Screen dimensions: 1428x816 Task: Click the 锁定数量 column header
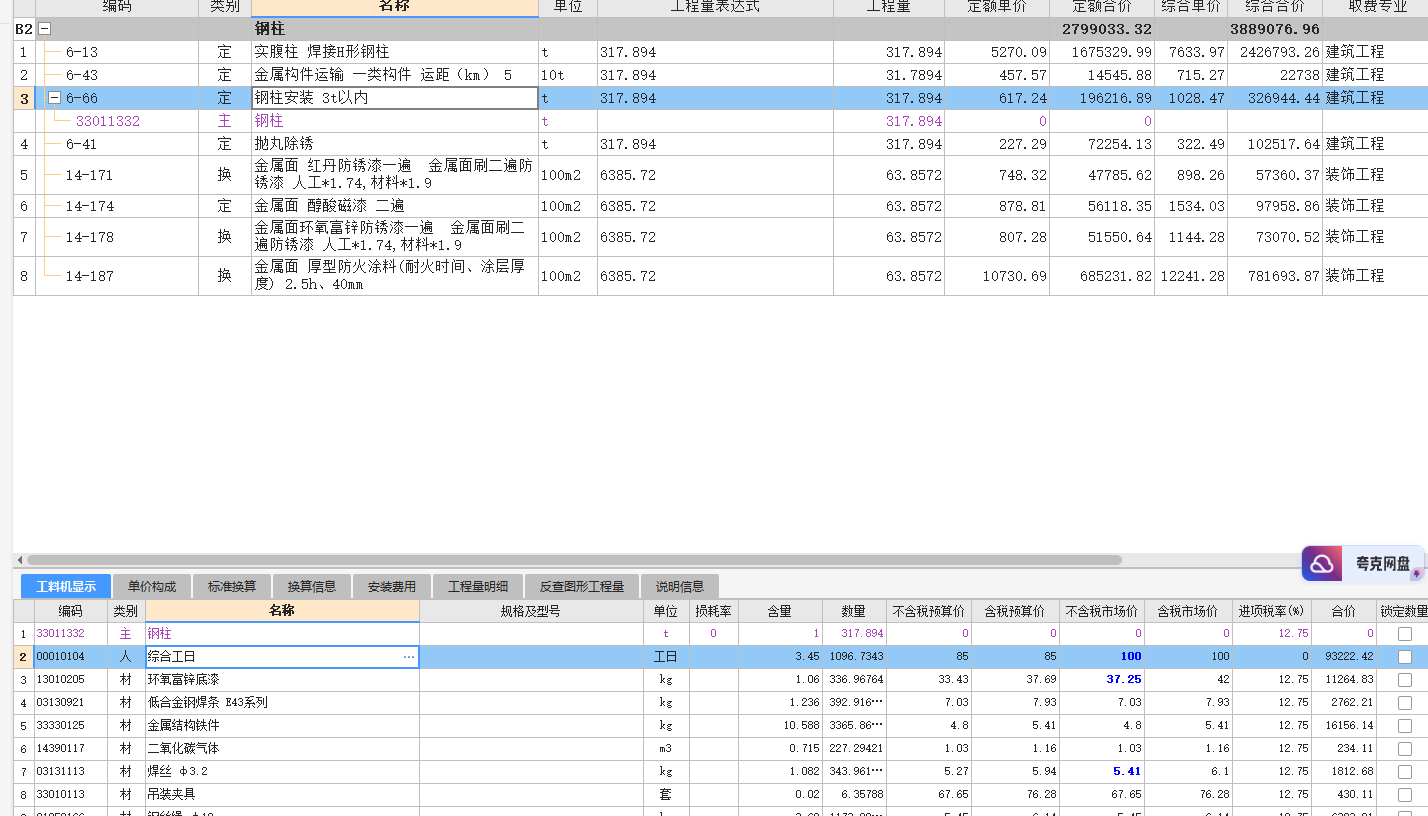pyautogui.click(x=1403, y=611)
